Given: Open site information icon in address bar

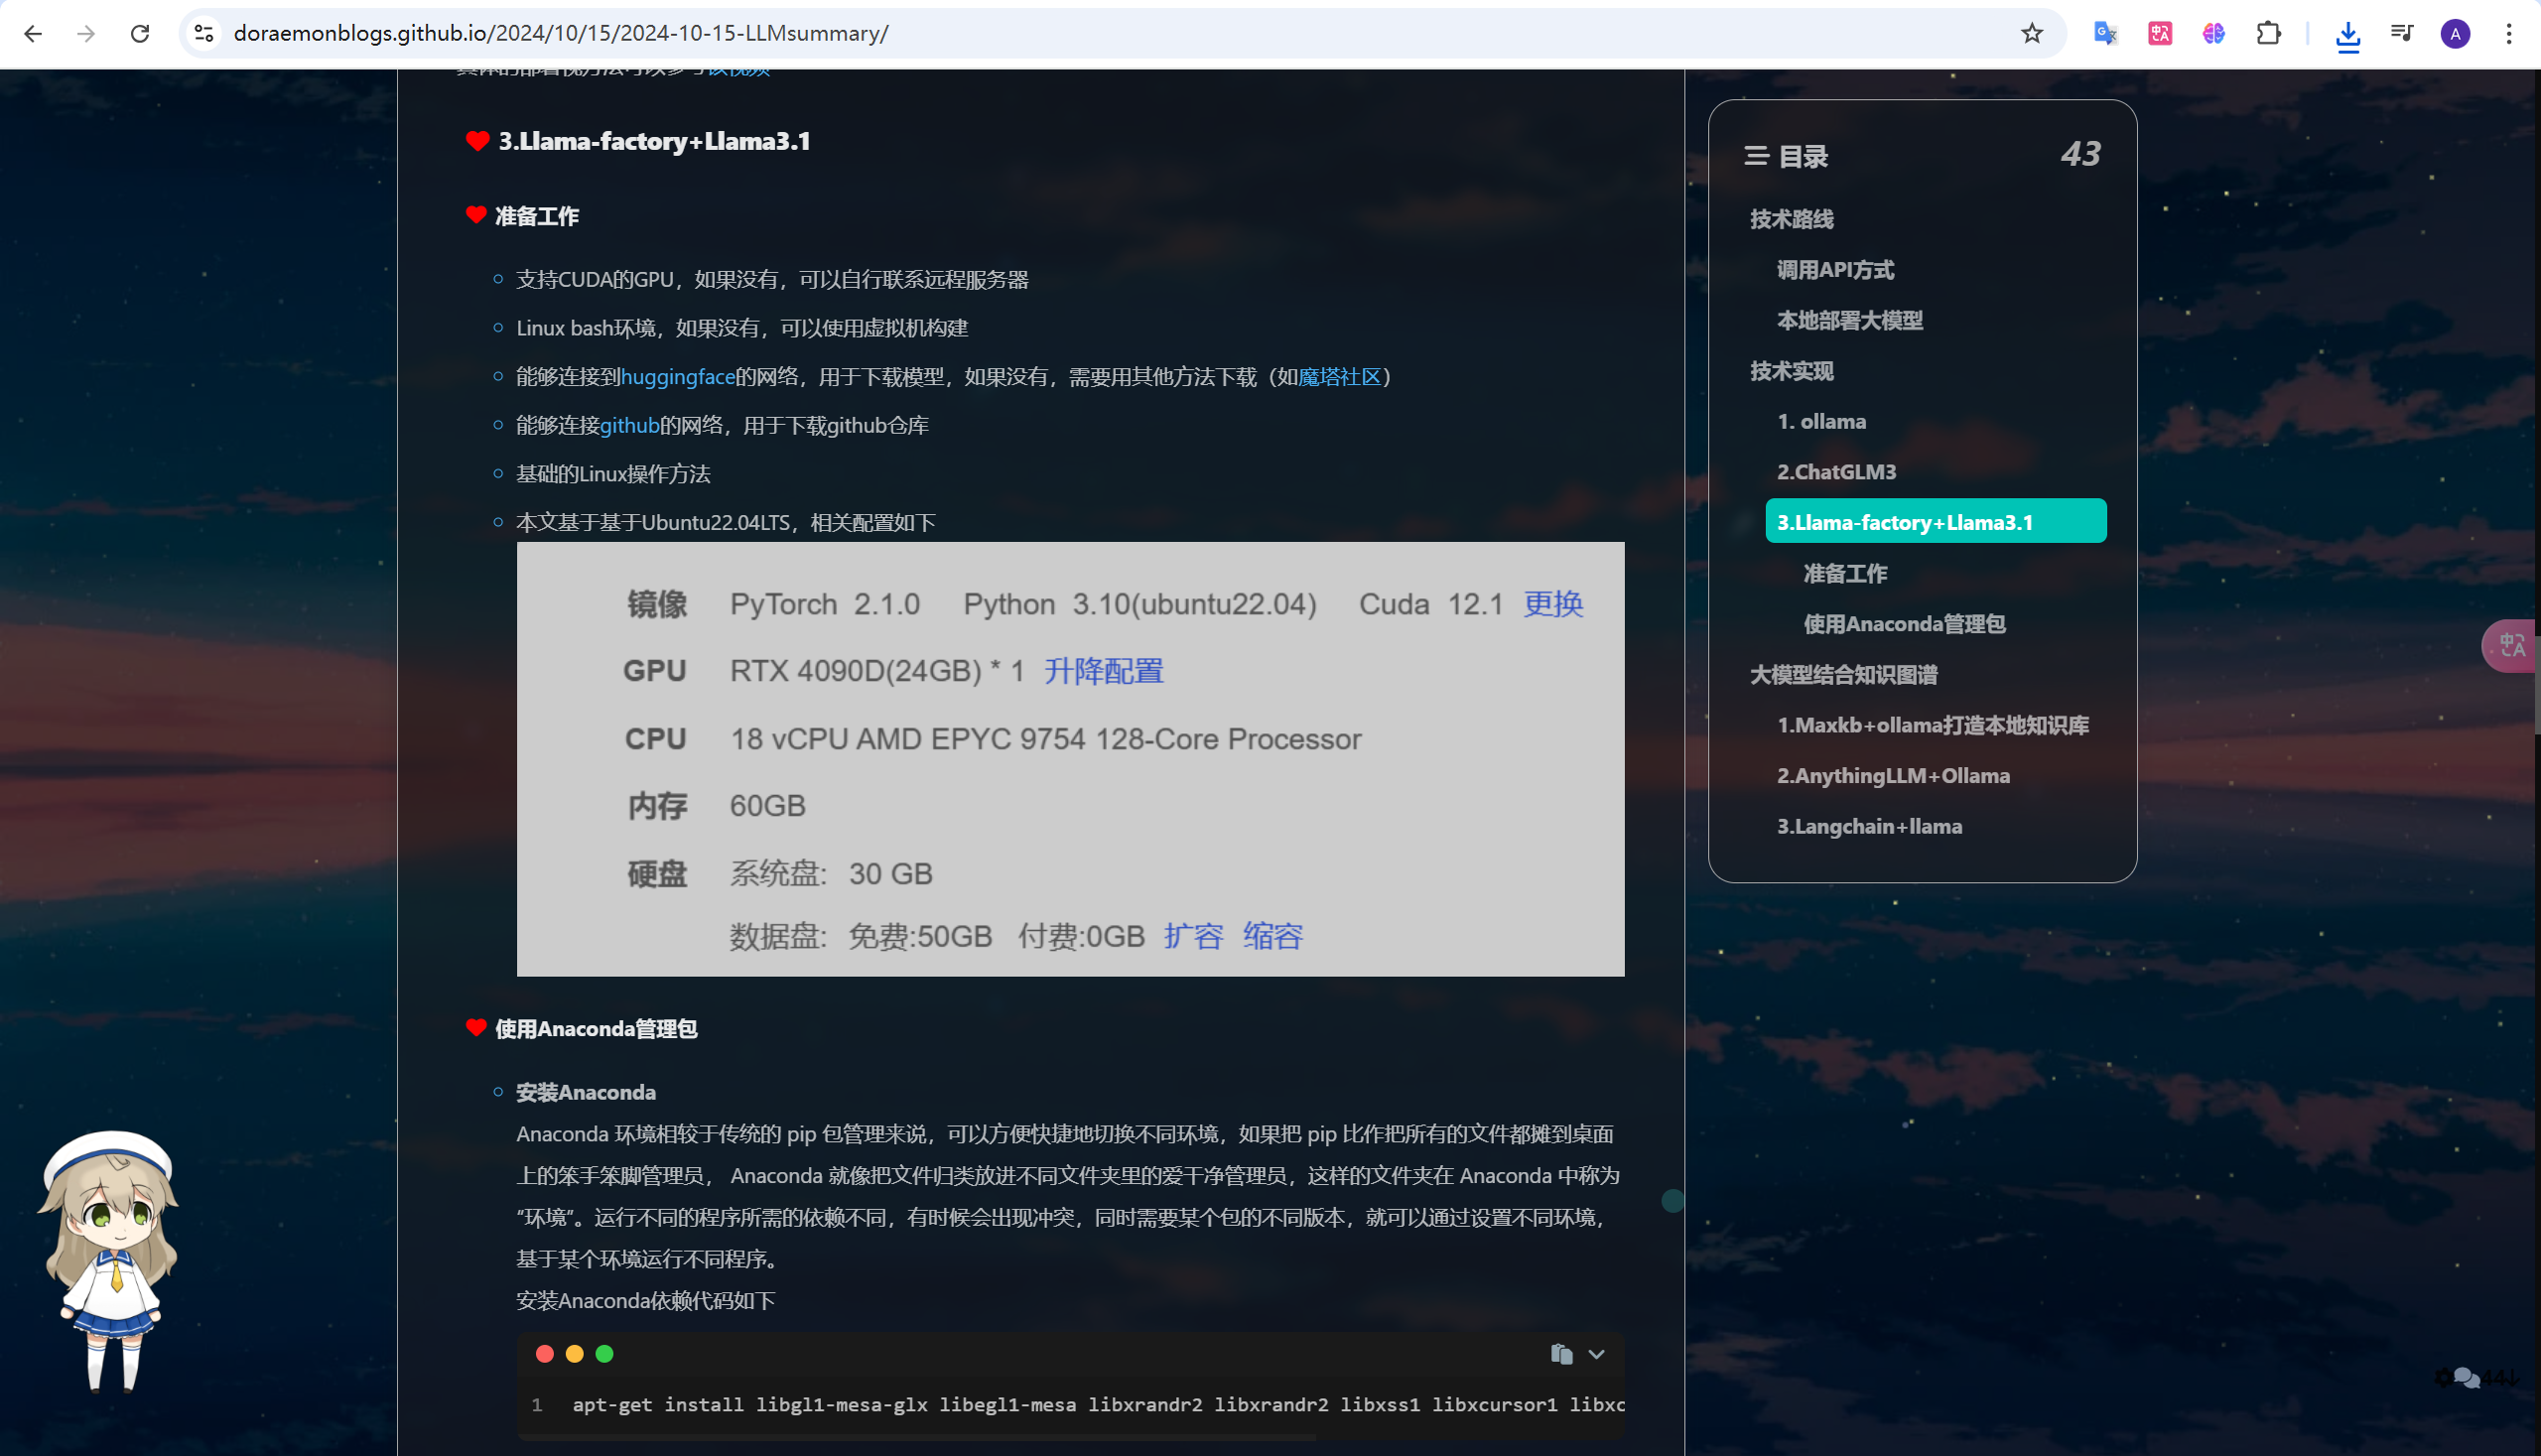Looking at the screenshot, I should (204, 33).
